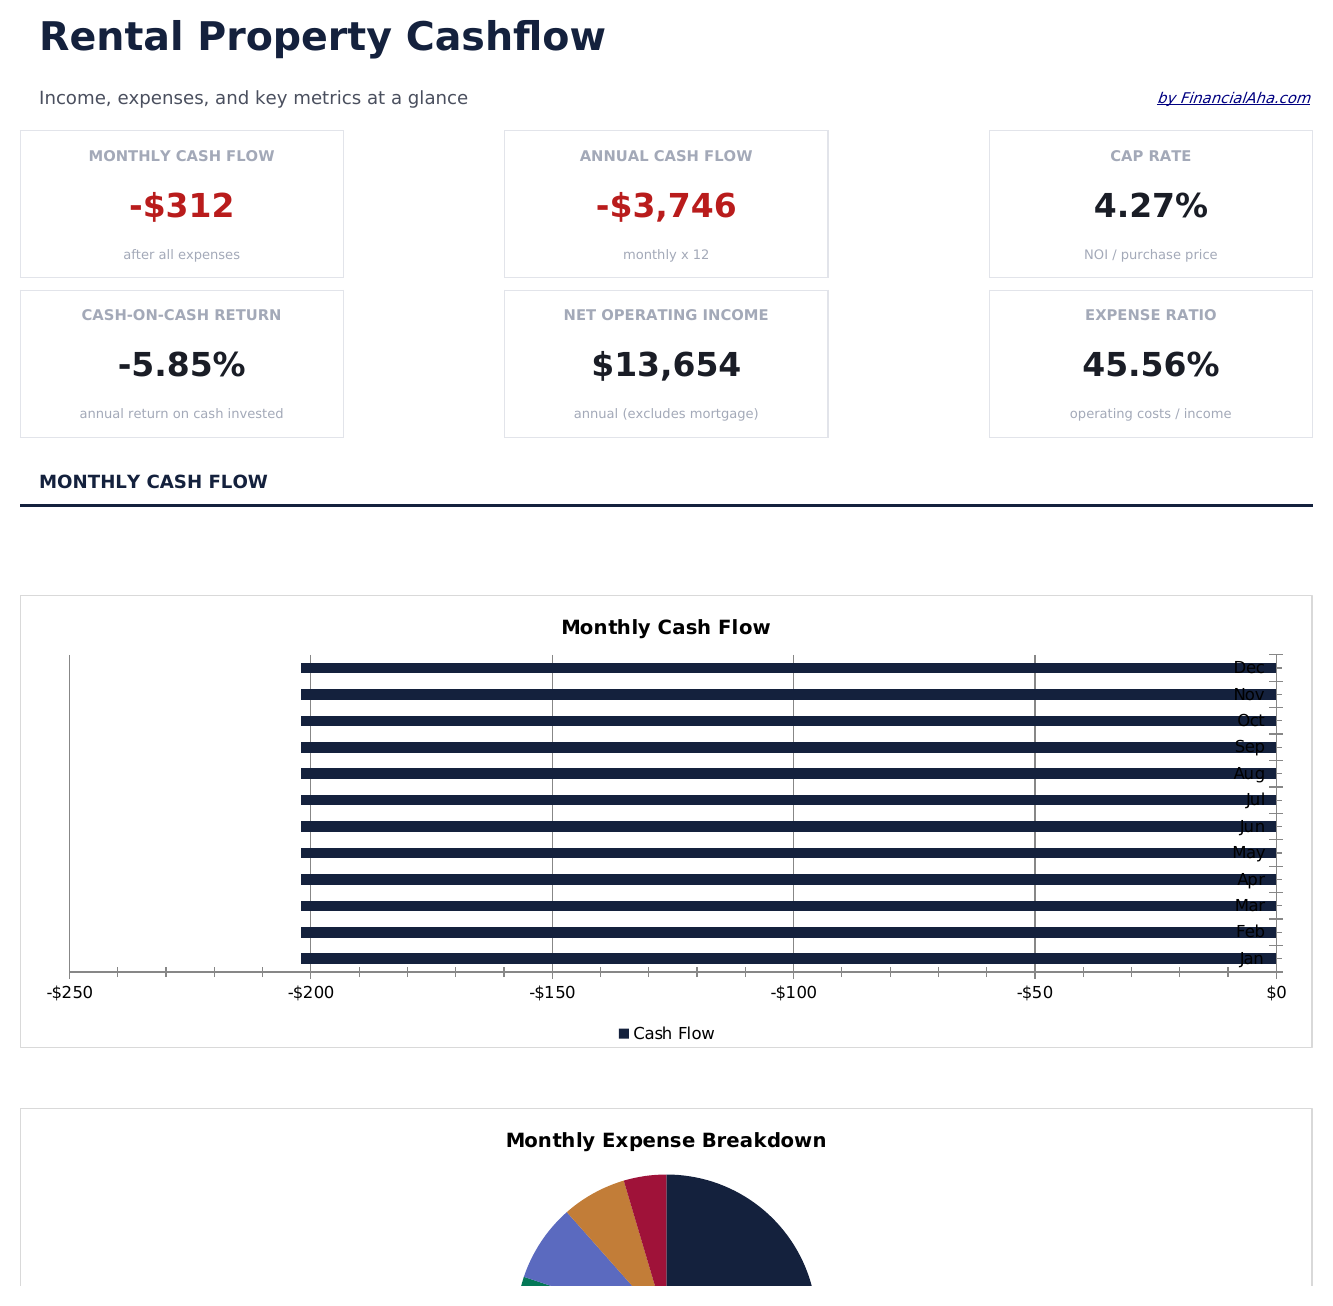Click the Rental Property Cashflow page title
The height and width of the screenshot is (1306, 1333).
322,38
